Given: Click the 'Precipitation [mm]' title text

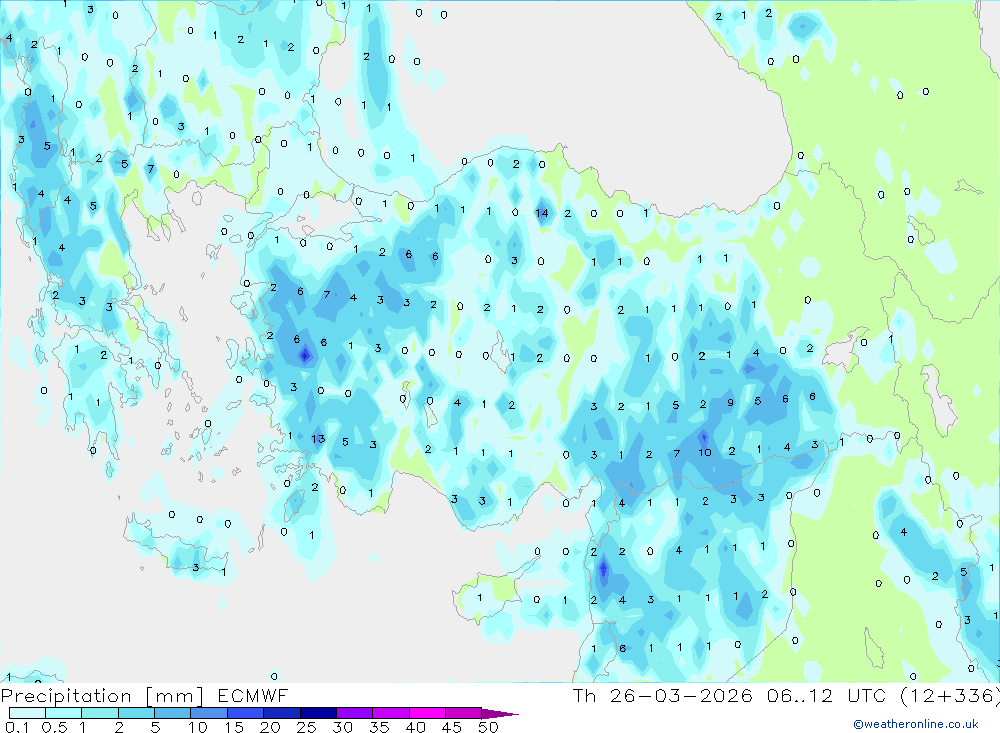Looking at the screenshot, I should coord(102,696).
